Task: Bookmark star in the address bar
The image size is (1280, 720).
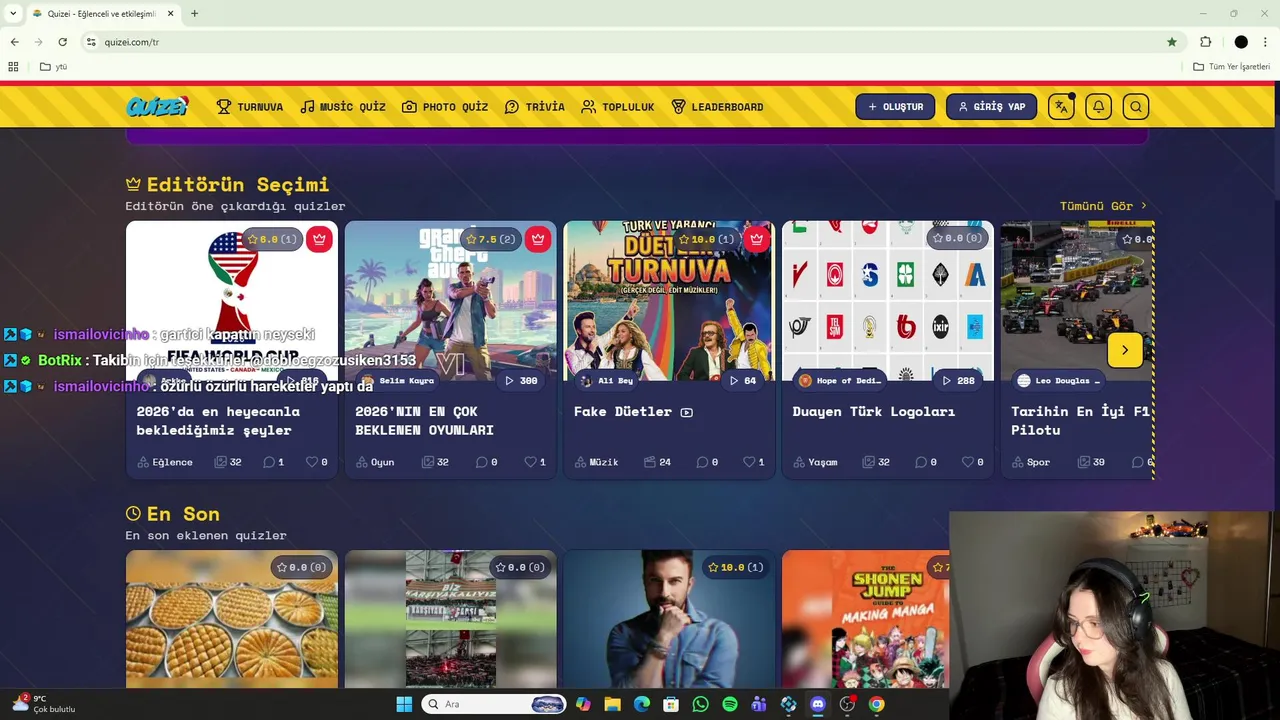Action: 1172,42
